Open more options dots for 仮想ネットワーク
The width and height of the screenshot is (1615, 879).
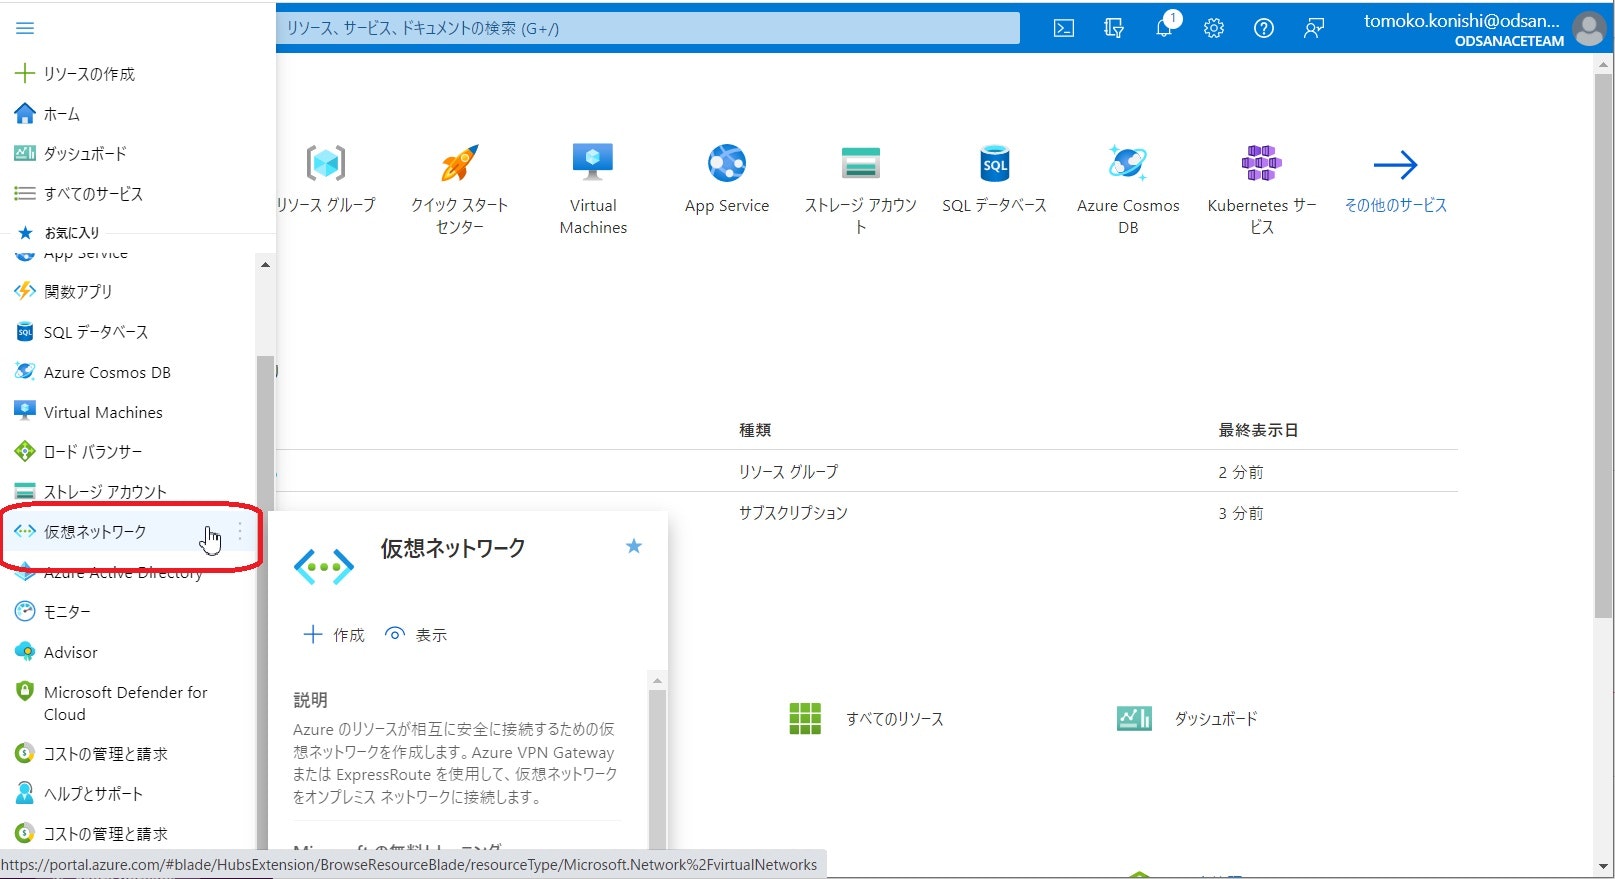tap(240, 532)
